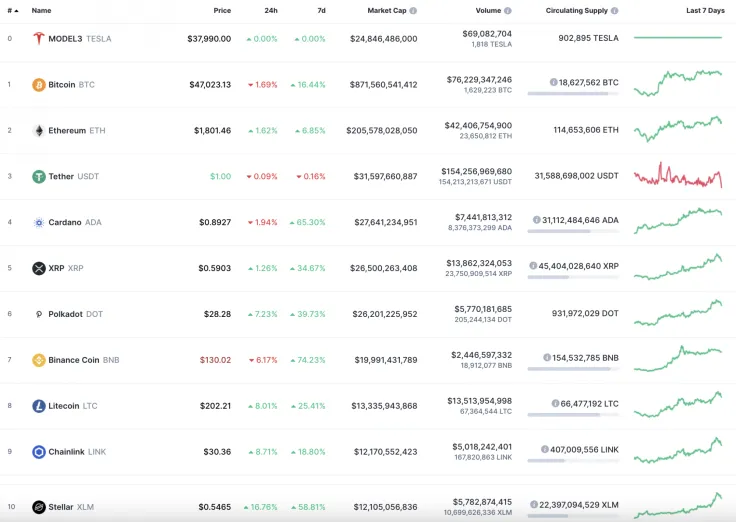Screen dimensions: 736x522
Task: Click info icon beside XRP circulating supply
Action: (x=533, y=266)
